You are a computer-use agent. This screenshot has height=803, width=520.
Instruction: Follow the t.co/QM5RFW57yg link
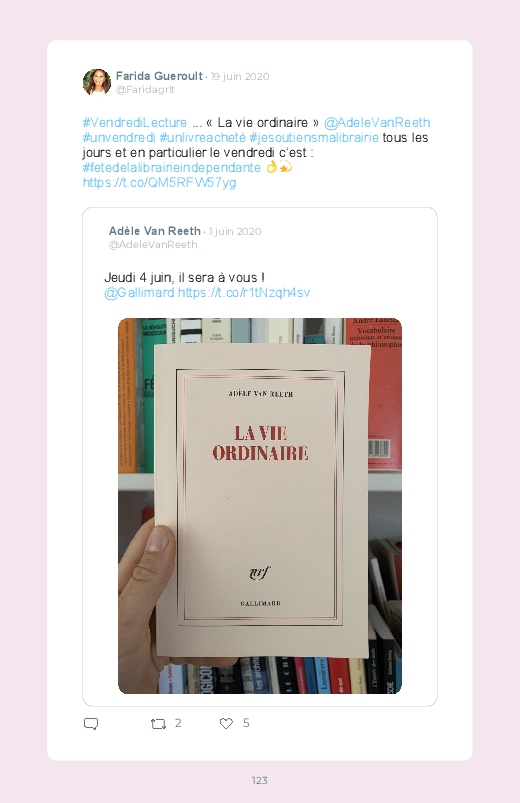tap(159, 183)
